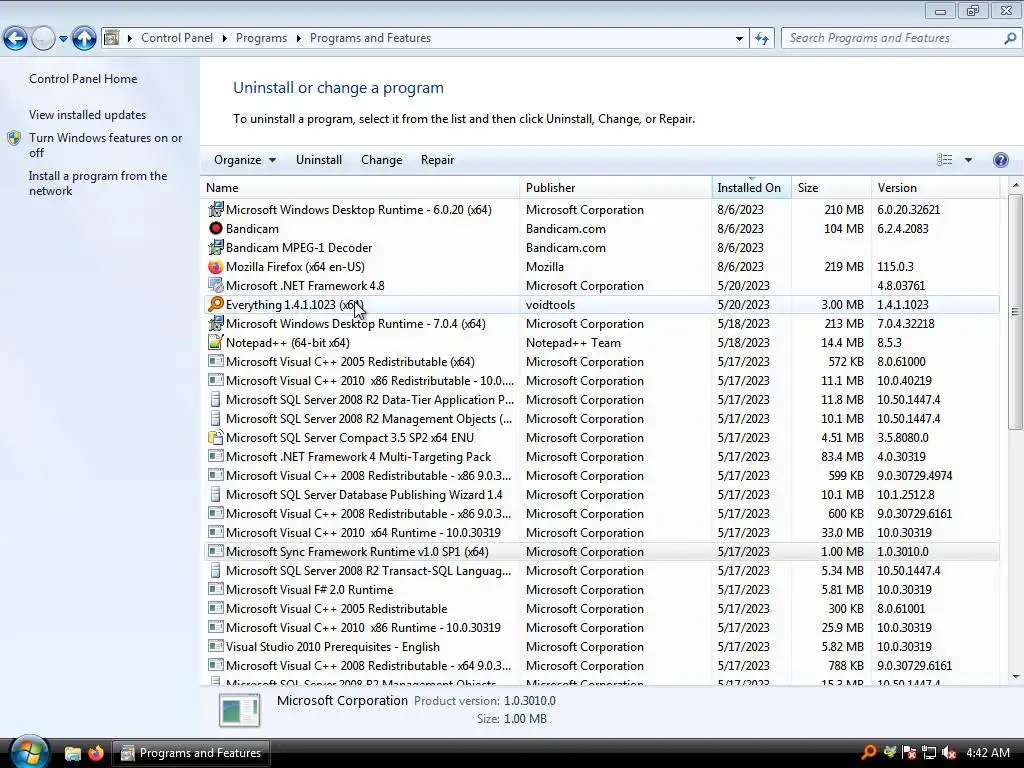Select Microsoft Windows Desktop Runtime - 7.0.4 (x64)
This screenshot has height=768, width=1024.
pyautogui.click(x=355, y=324)
